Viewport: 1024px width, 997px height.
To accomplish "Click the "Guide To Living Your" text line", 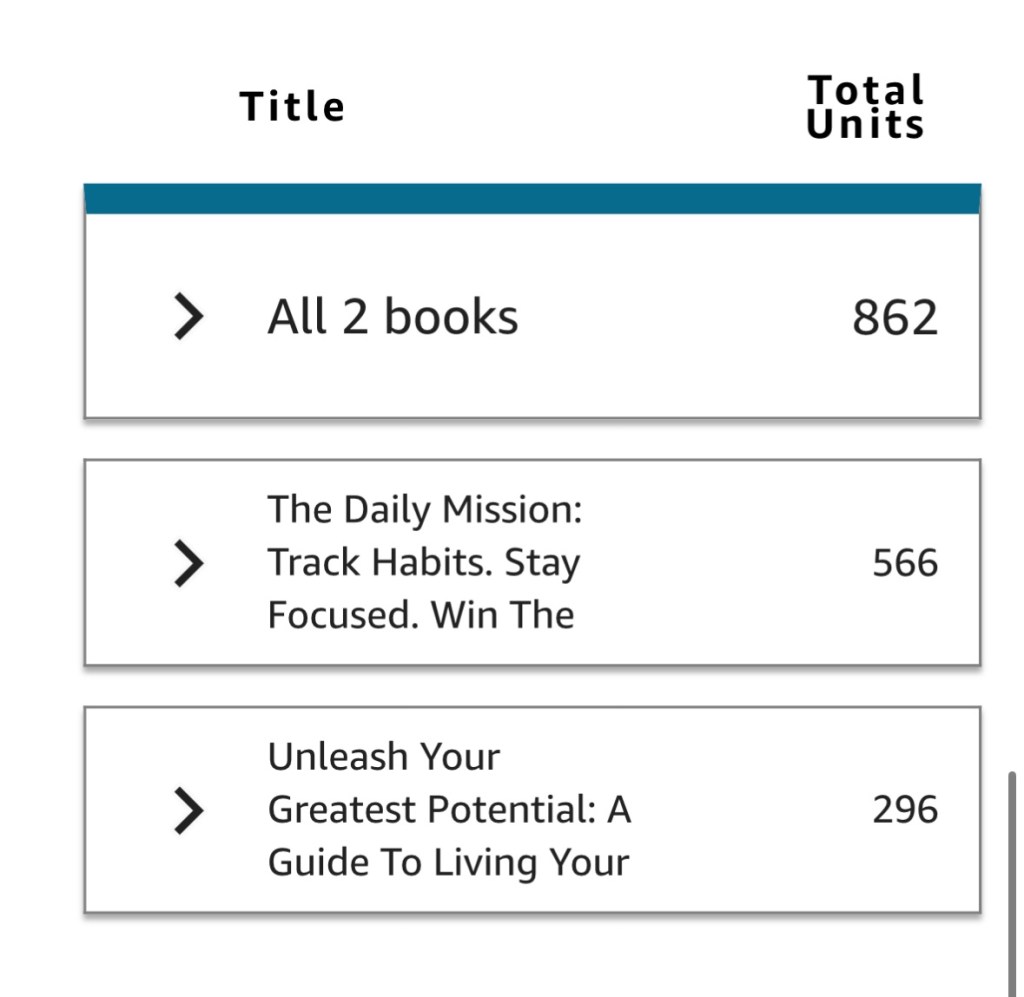I will tap(448, 862).
